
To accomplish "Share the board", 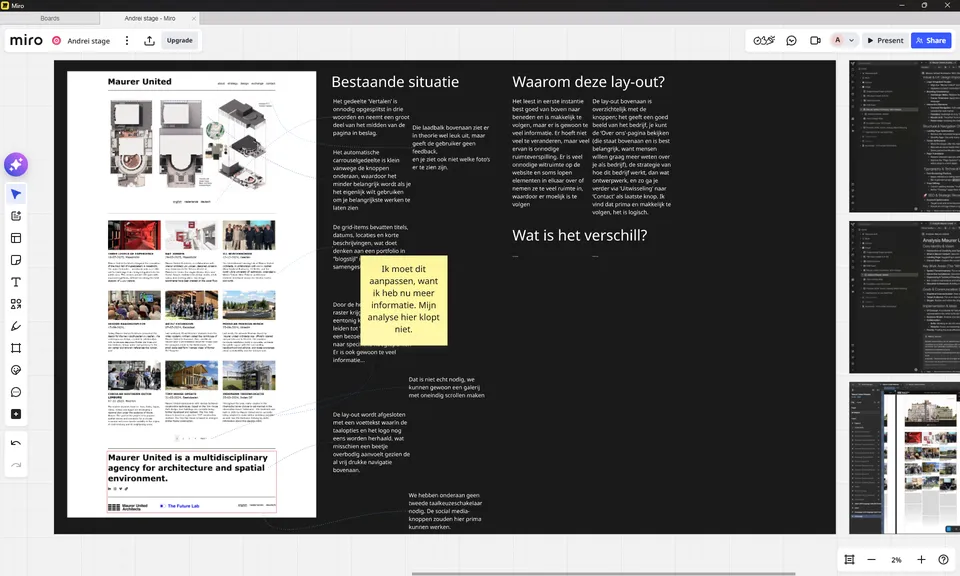I will (931, 40).
